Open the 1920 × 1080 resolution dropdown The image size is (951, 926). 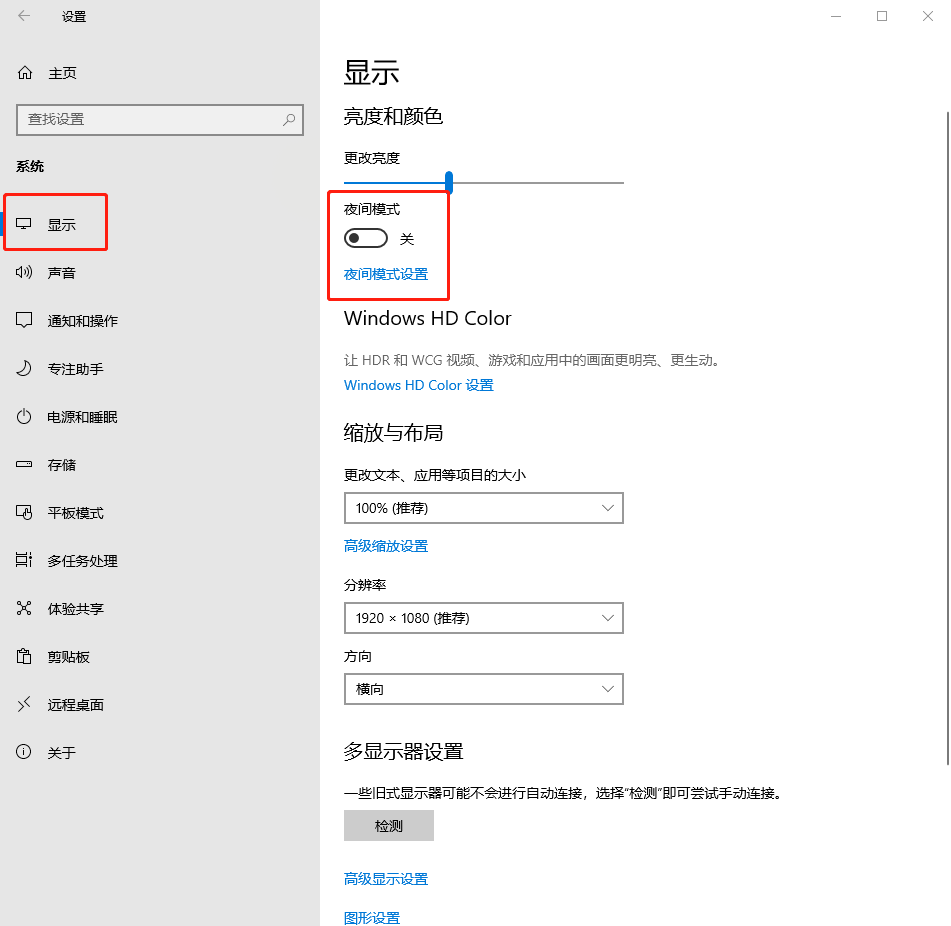pos(483,618)
